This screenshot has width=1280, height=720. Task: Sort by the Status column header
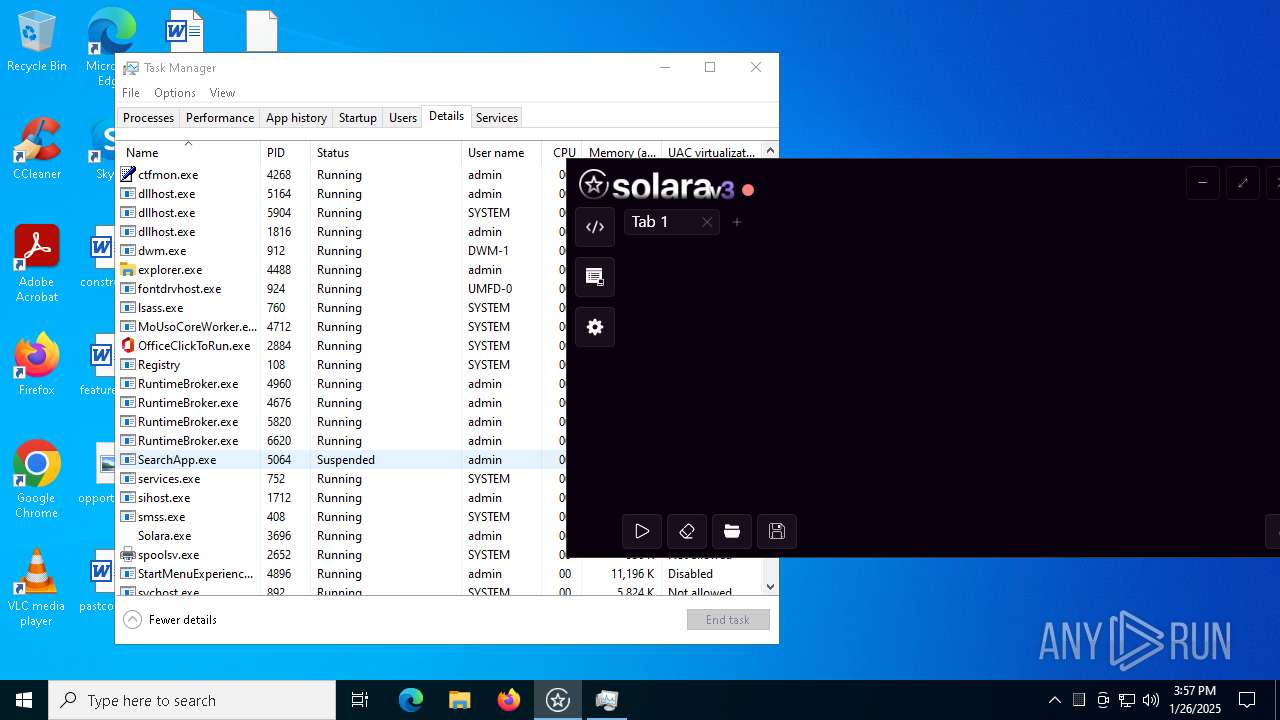(x=386, y=152)
